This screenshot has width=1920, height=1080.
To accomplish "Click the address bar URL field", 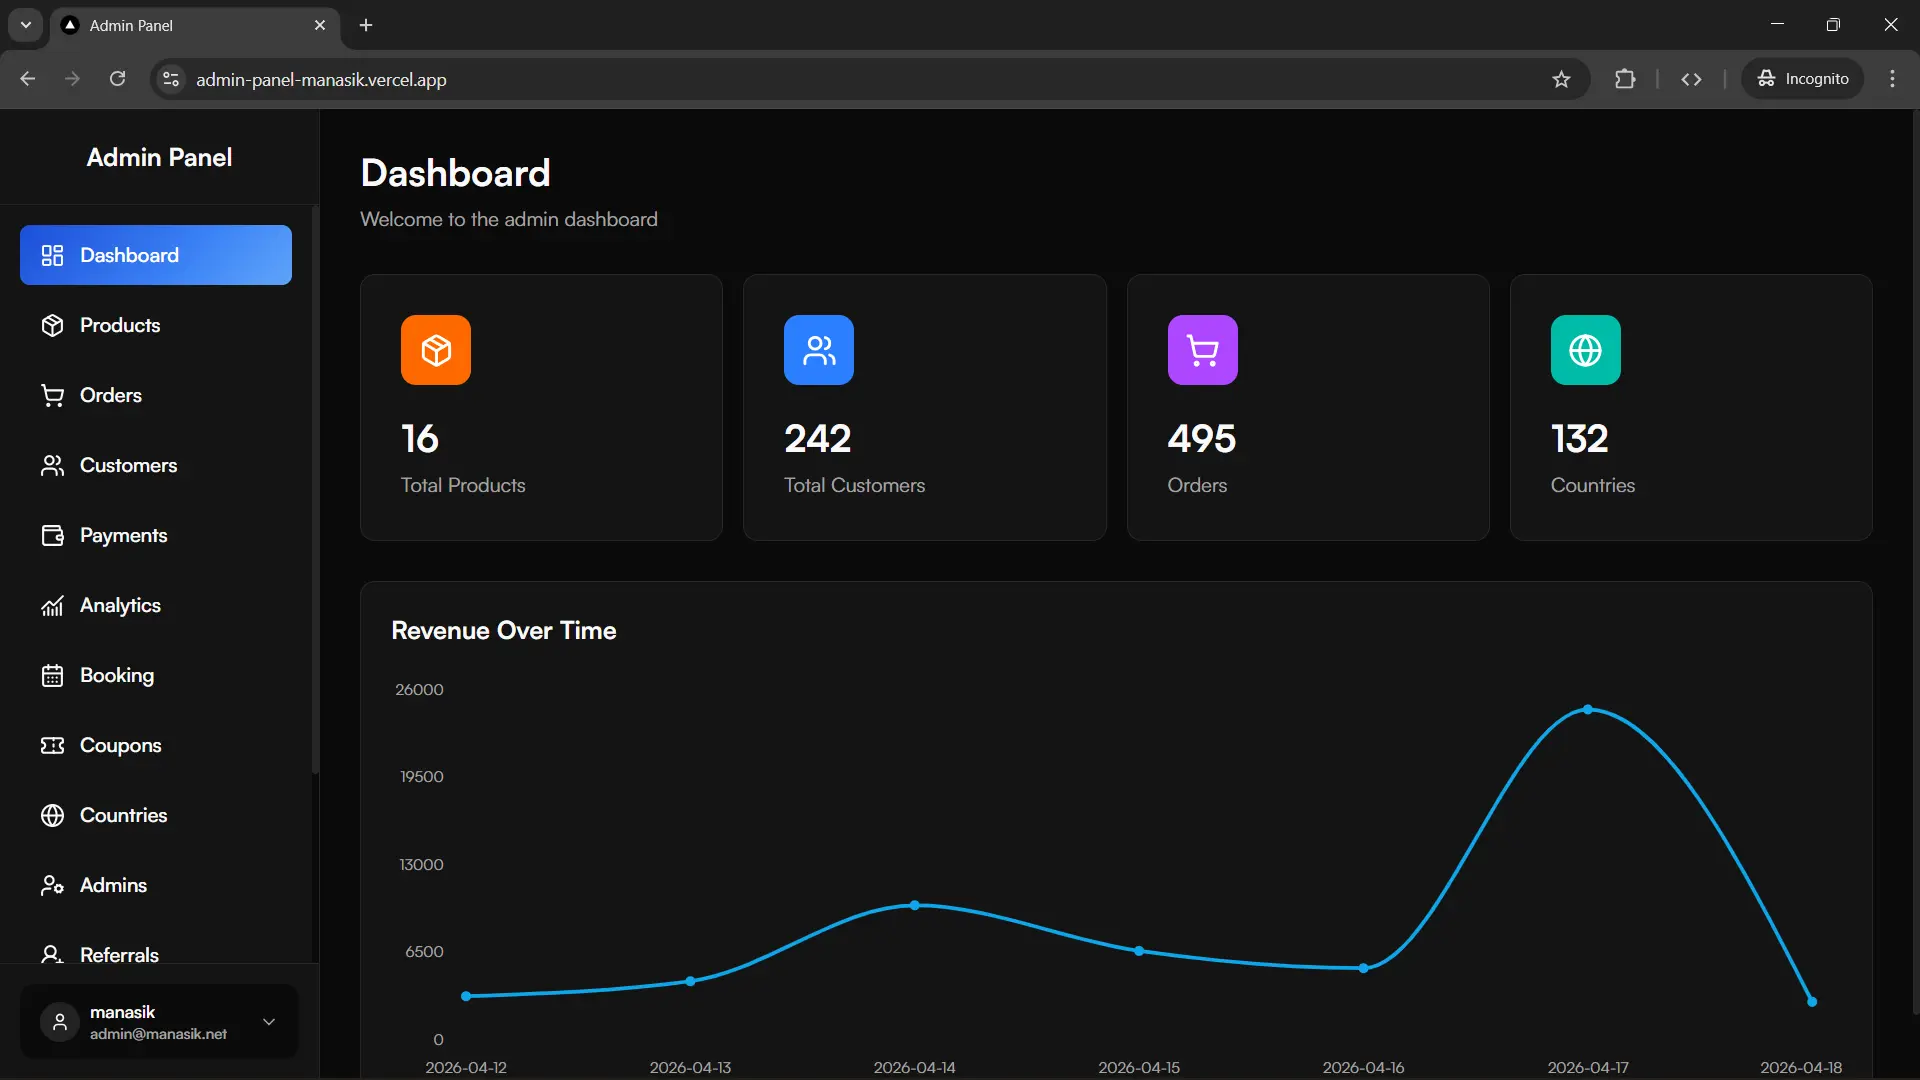I will pyautogui.click(x=860, y=79).
